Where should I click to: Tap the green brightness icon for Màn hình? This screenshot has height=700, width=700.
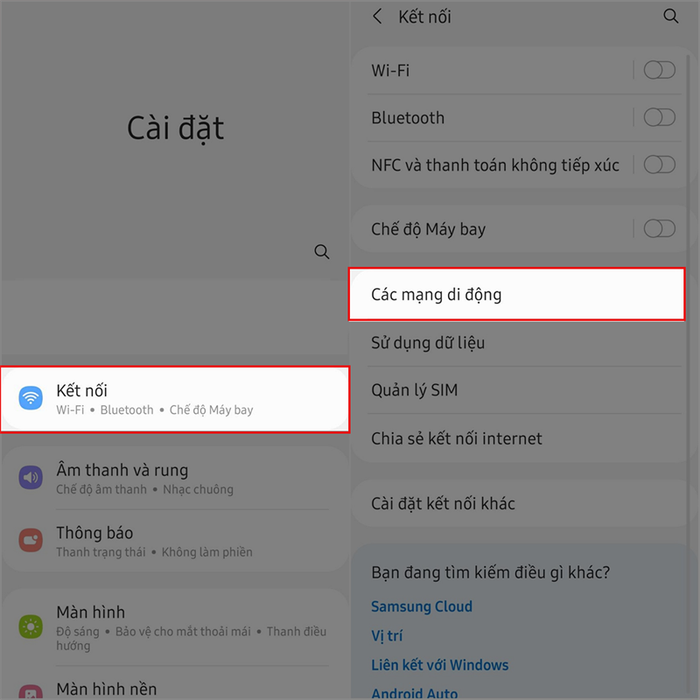pos(31,626)
